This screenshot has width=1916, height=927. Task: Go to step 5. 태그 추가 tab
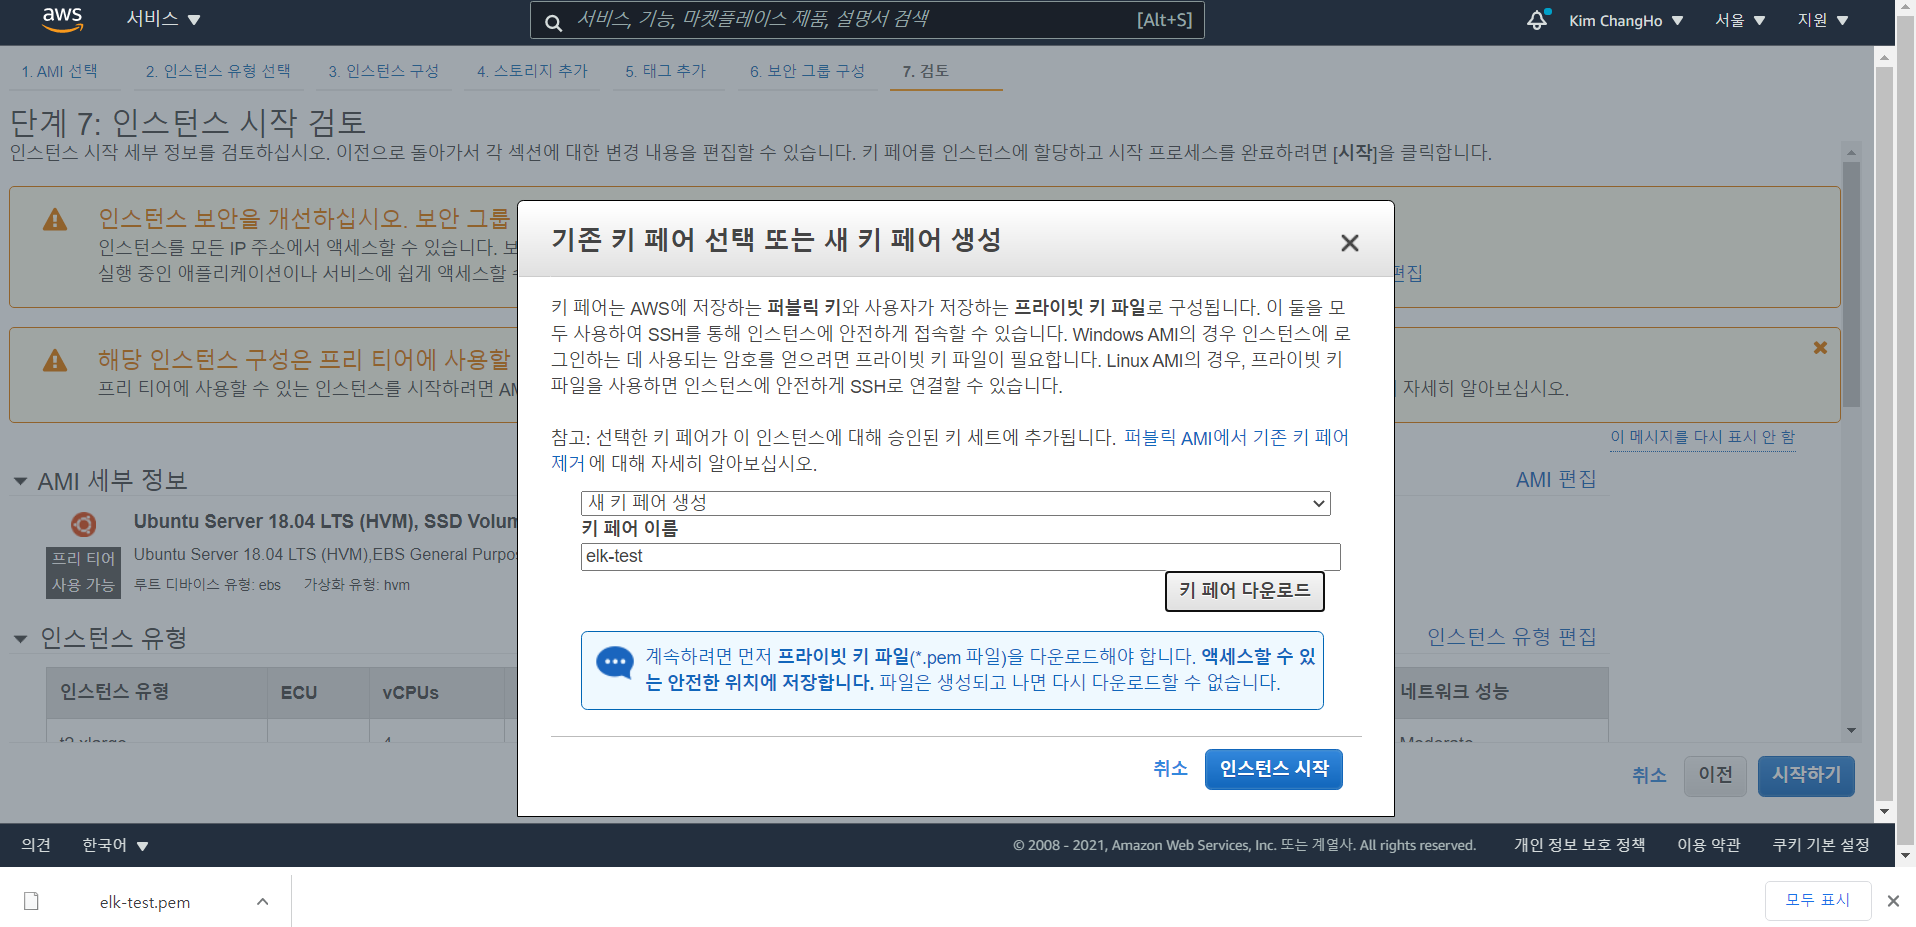pyautogui.click(x=666, y=71)
